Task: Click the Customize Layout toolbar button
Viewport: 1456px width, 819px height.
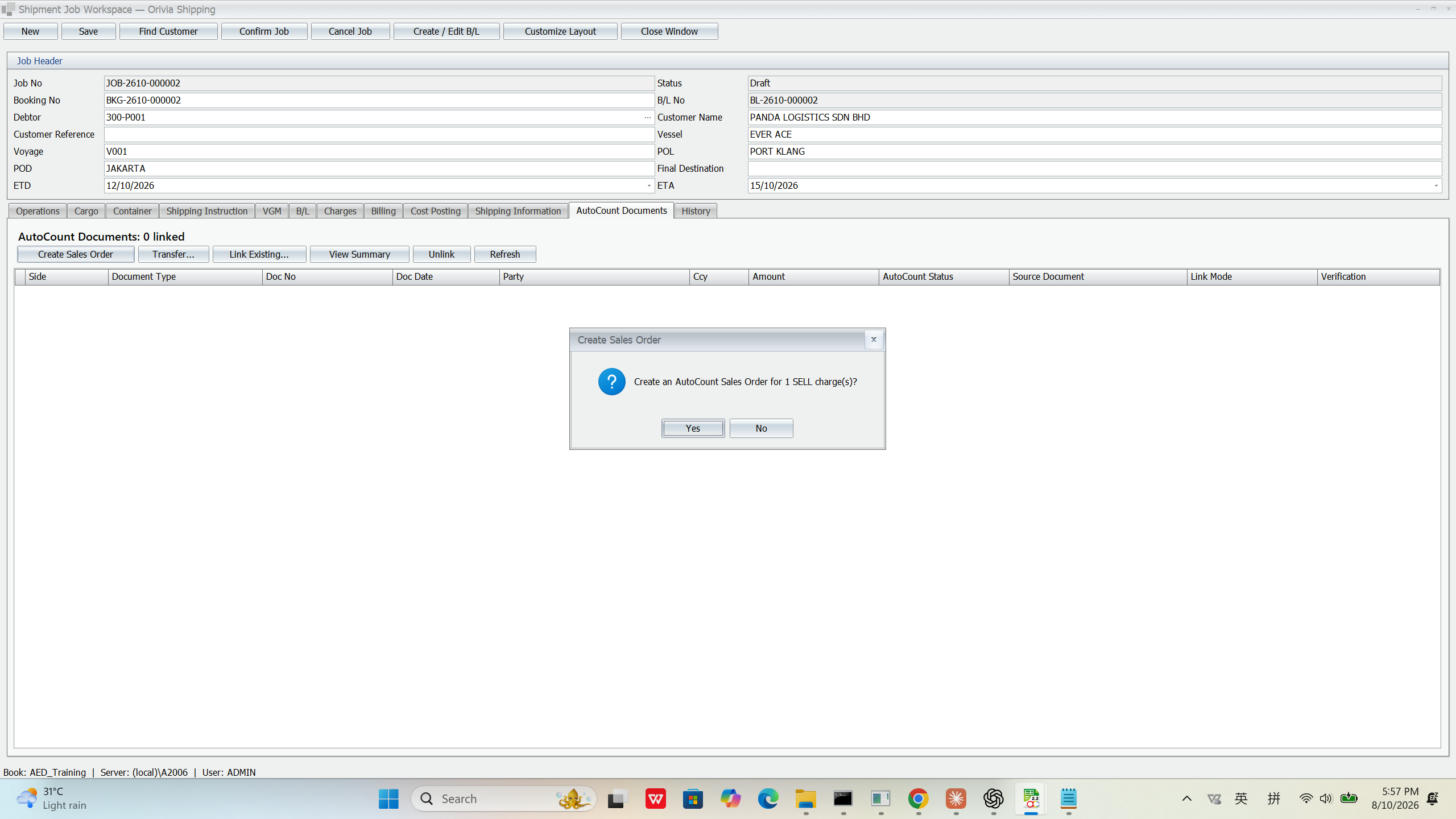Action: (x=560, y=31)
